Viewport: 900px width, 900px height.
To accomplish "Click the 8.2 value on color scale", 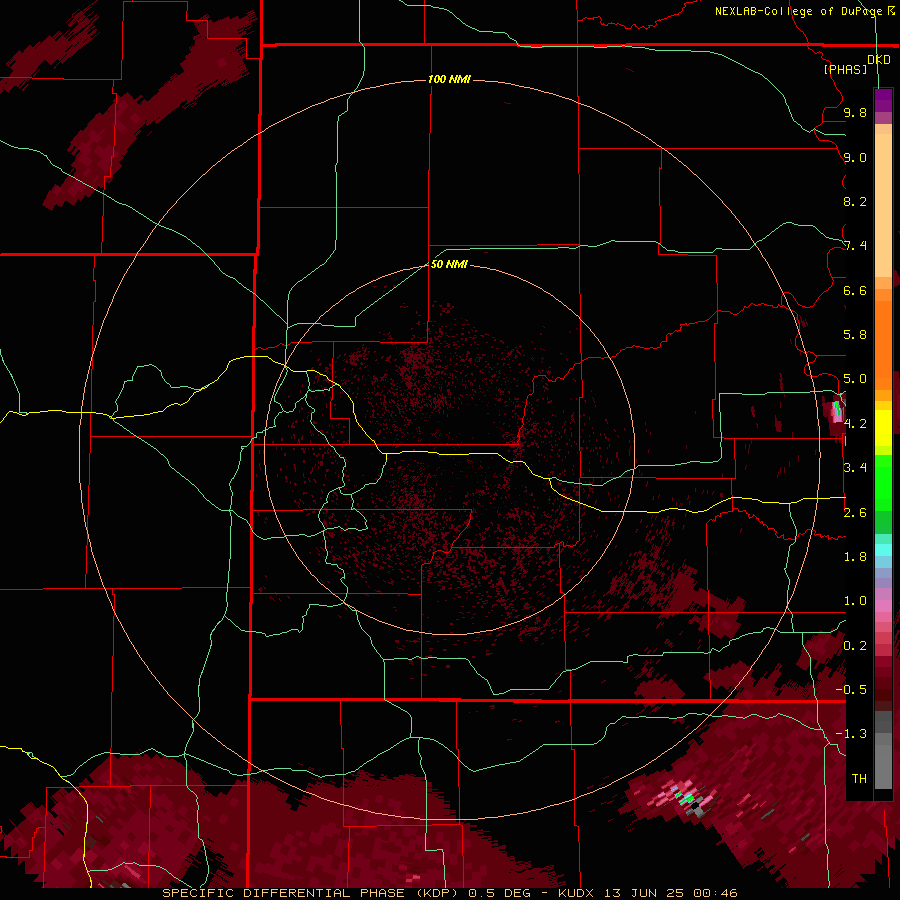I will click(855, 201).
